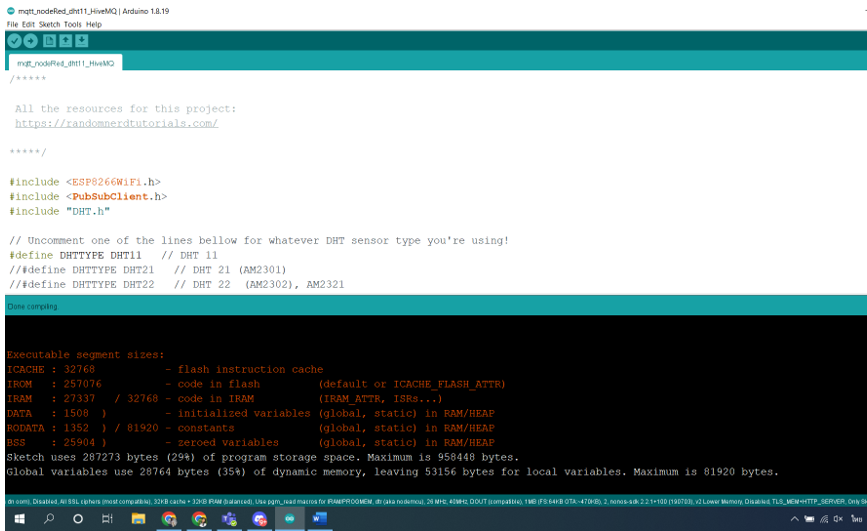Open Task View in the taskbar

107,519
